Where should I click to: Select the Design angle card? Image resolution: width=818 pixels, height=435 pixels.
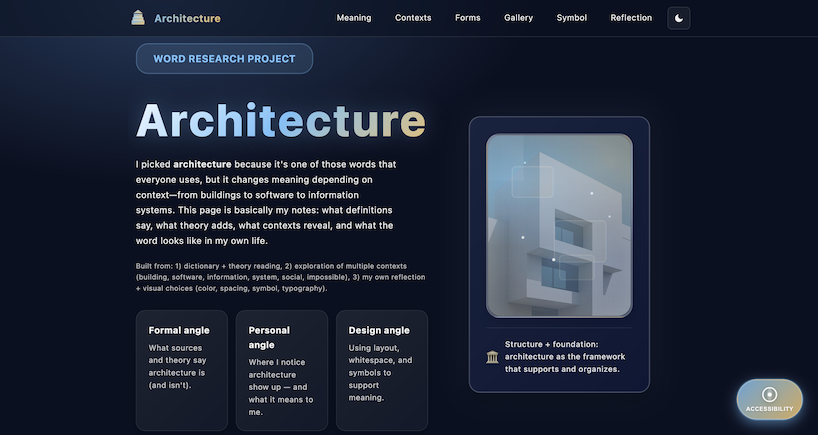coord(381,370)
